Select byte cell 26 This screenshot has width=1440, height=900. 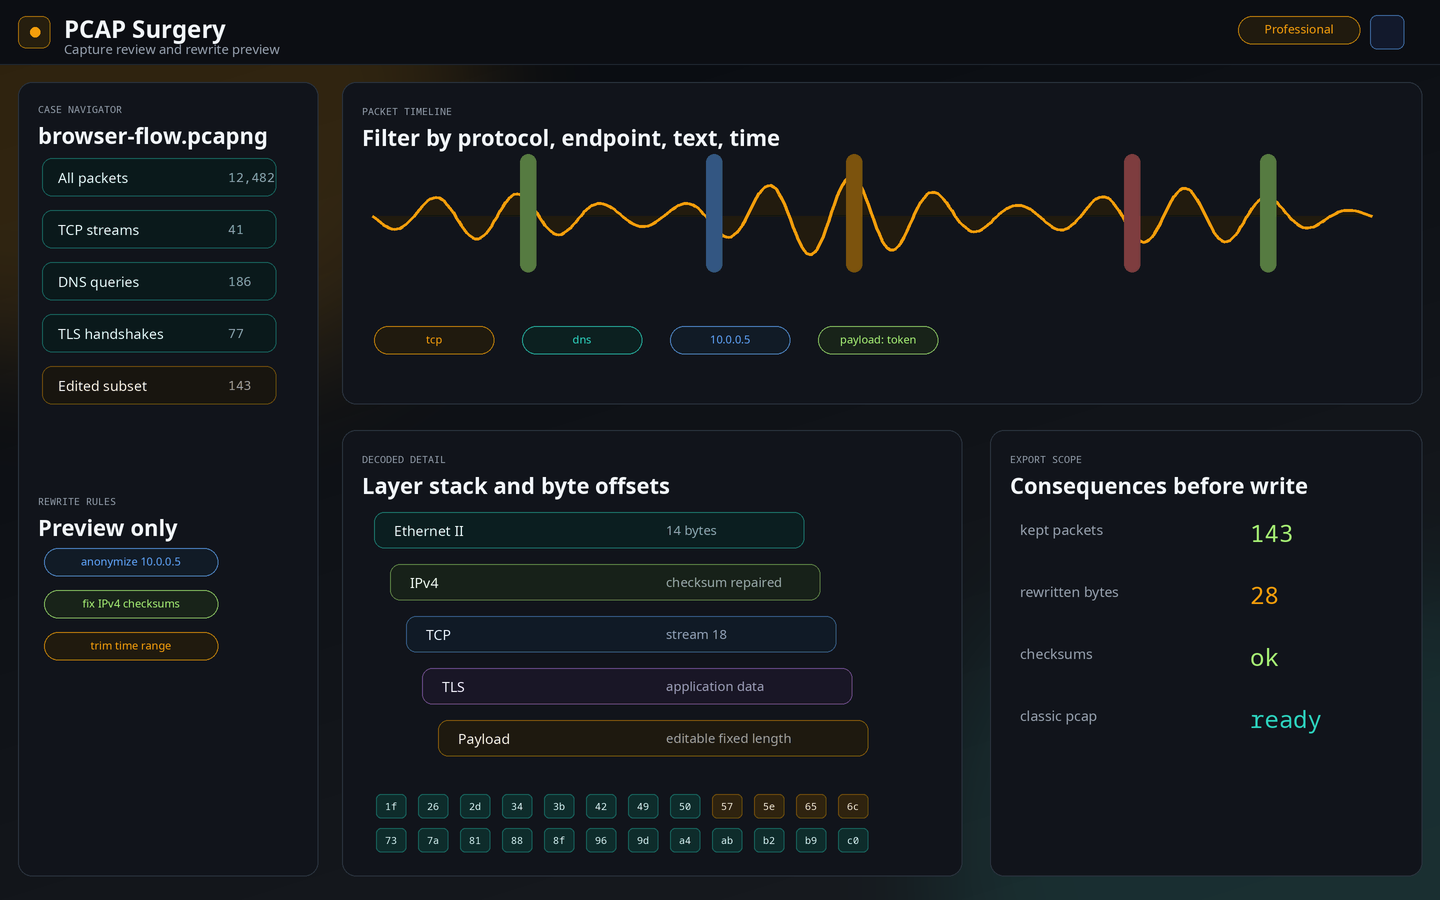tap(433, 807)
